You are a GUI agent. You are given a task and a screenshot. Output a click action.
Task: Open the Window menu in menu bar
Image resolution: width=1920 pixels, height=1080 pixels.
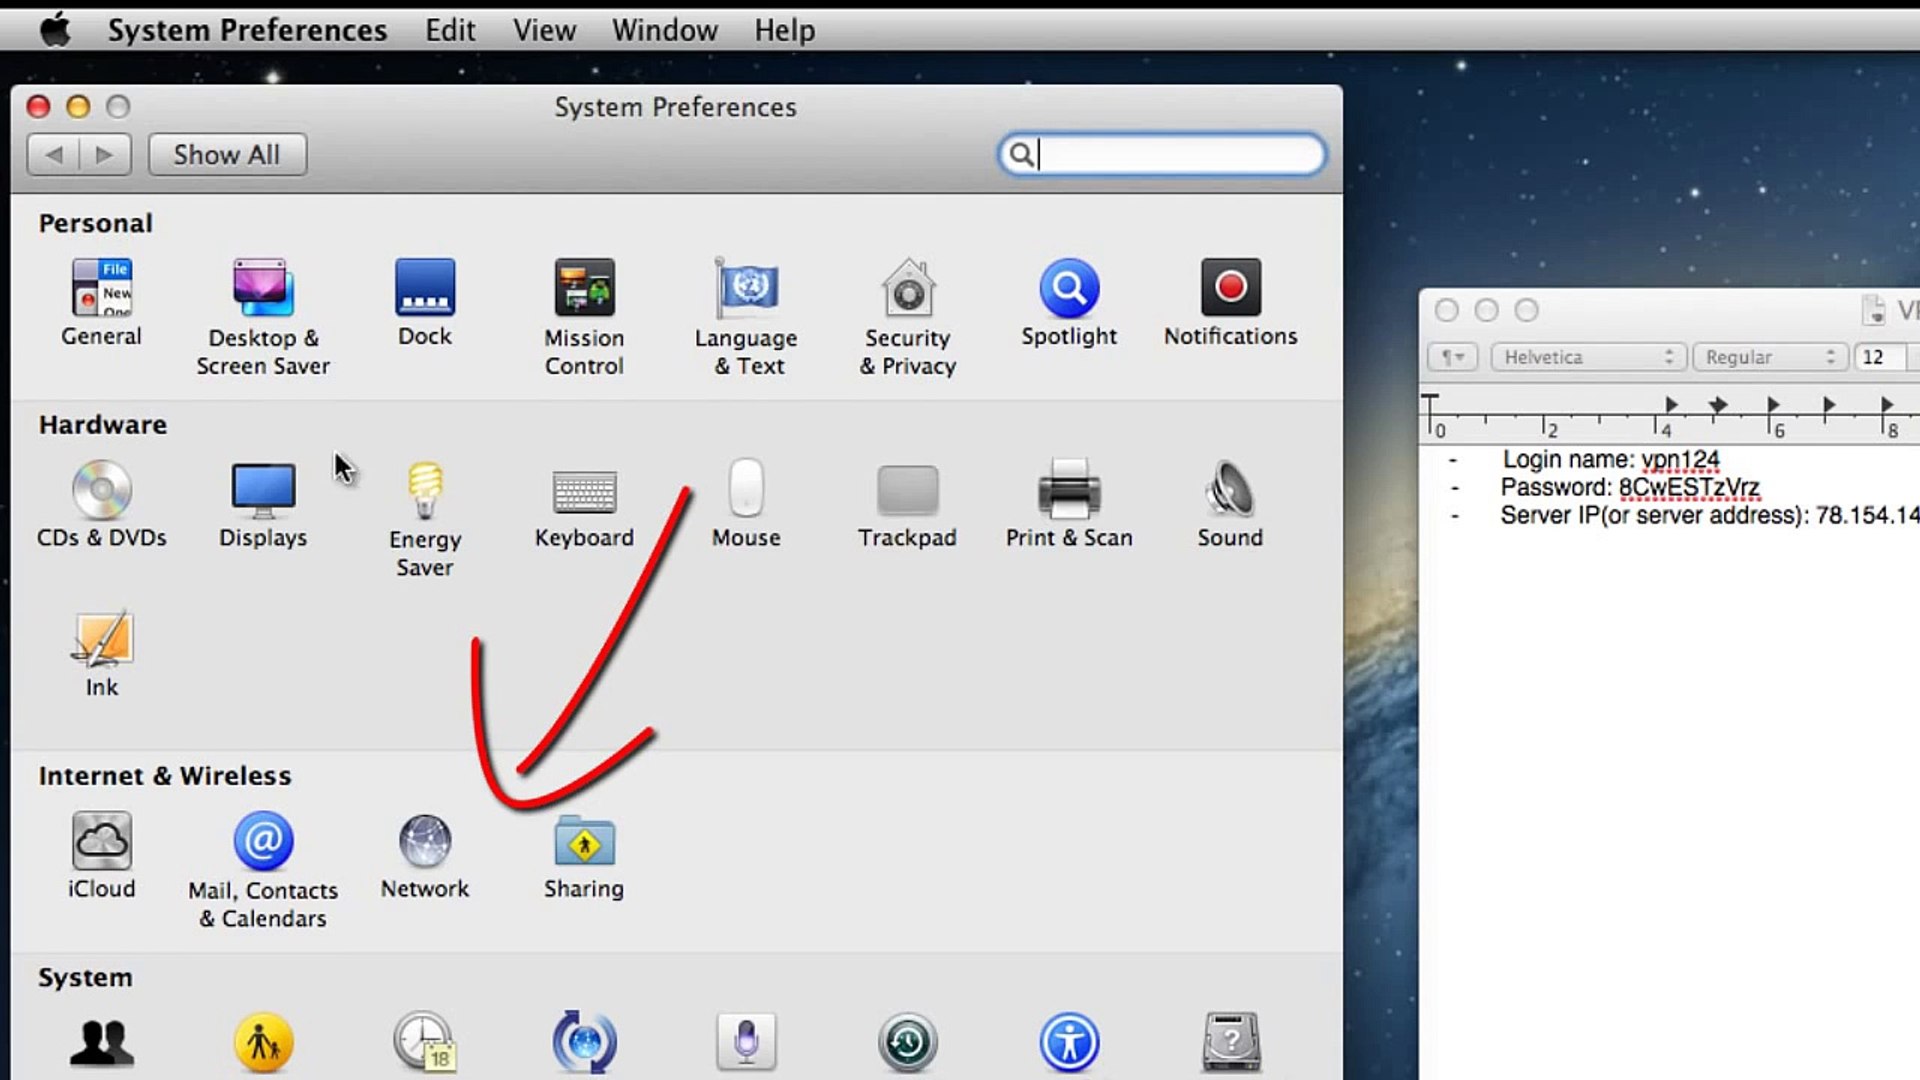(664, 30)
